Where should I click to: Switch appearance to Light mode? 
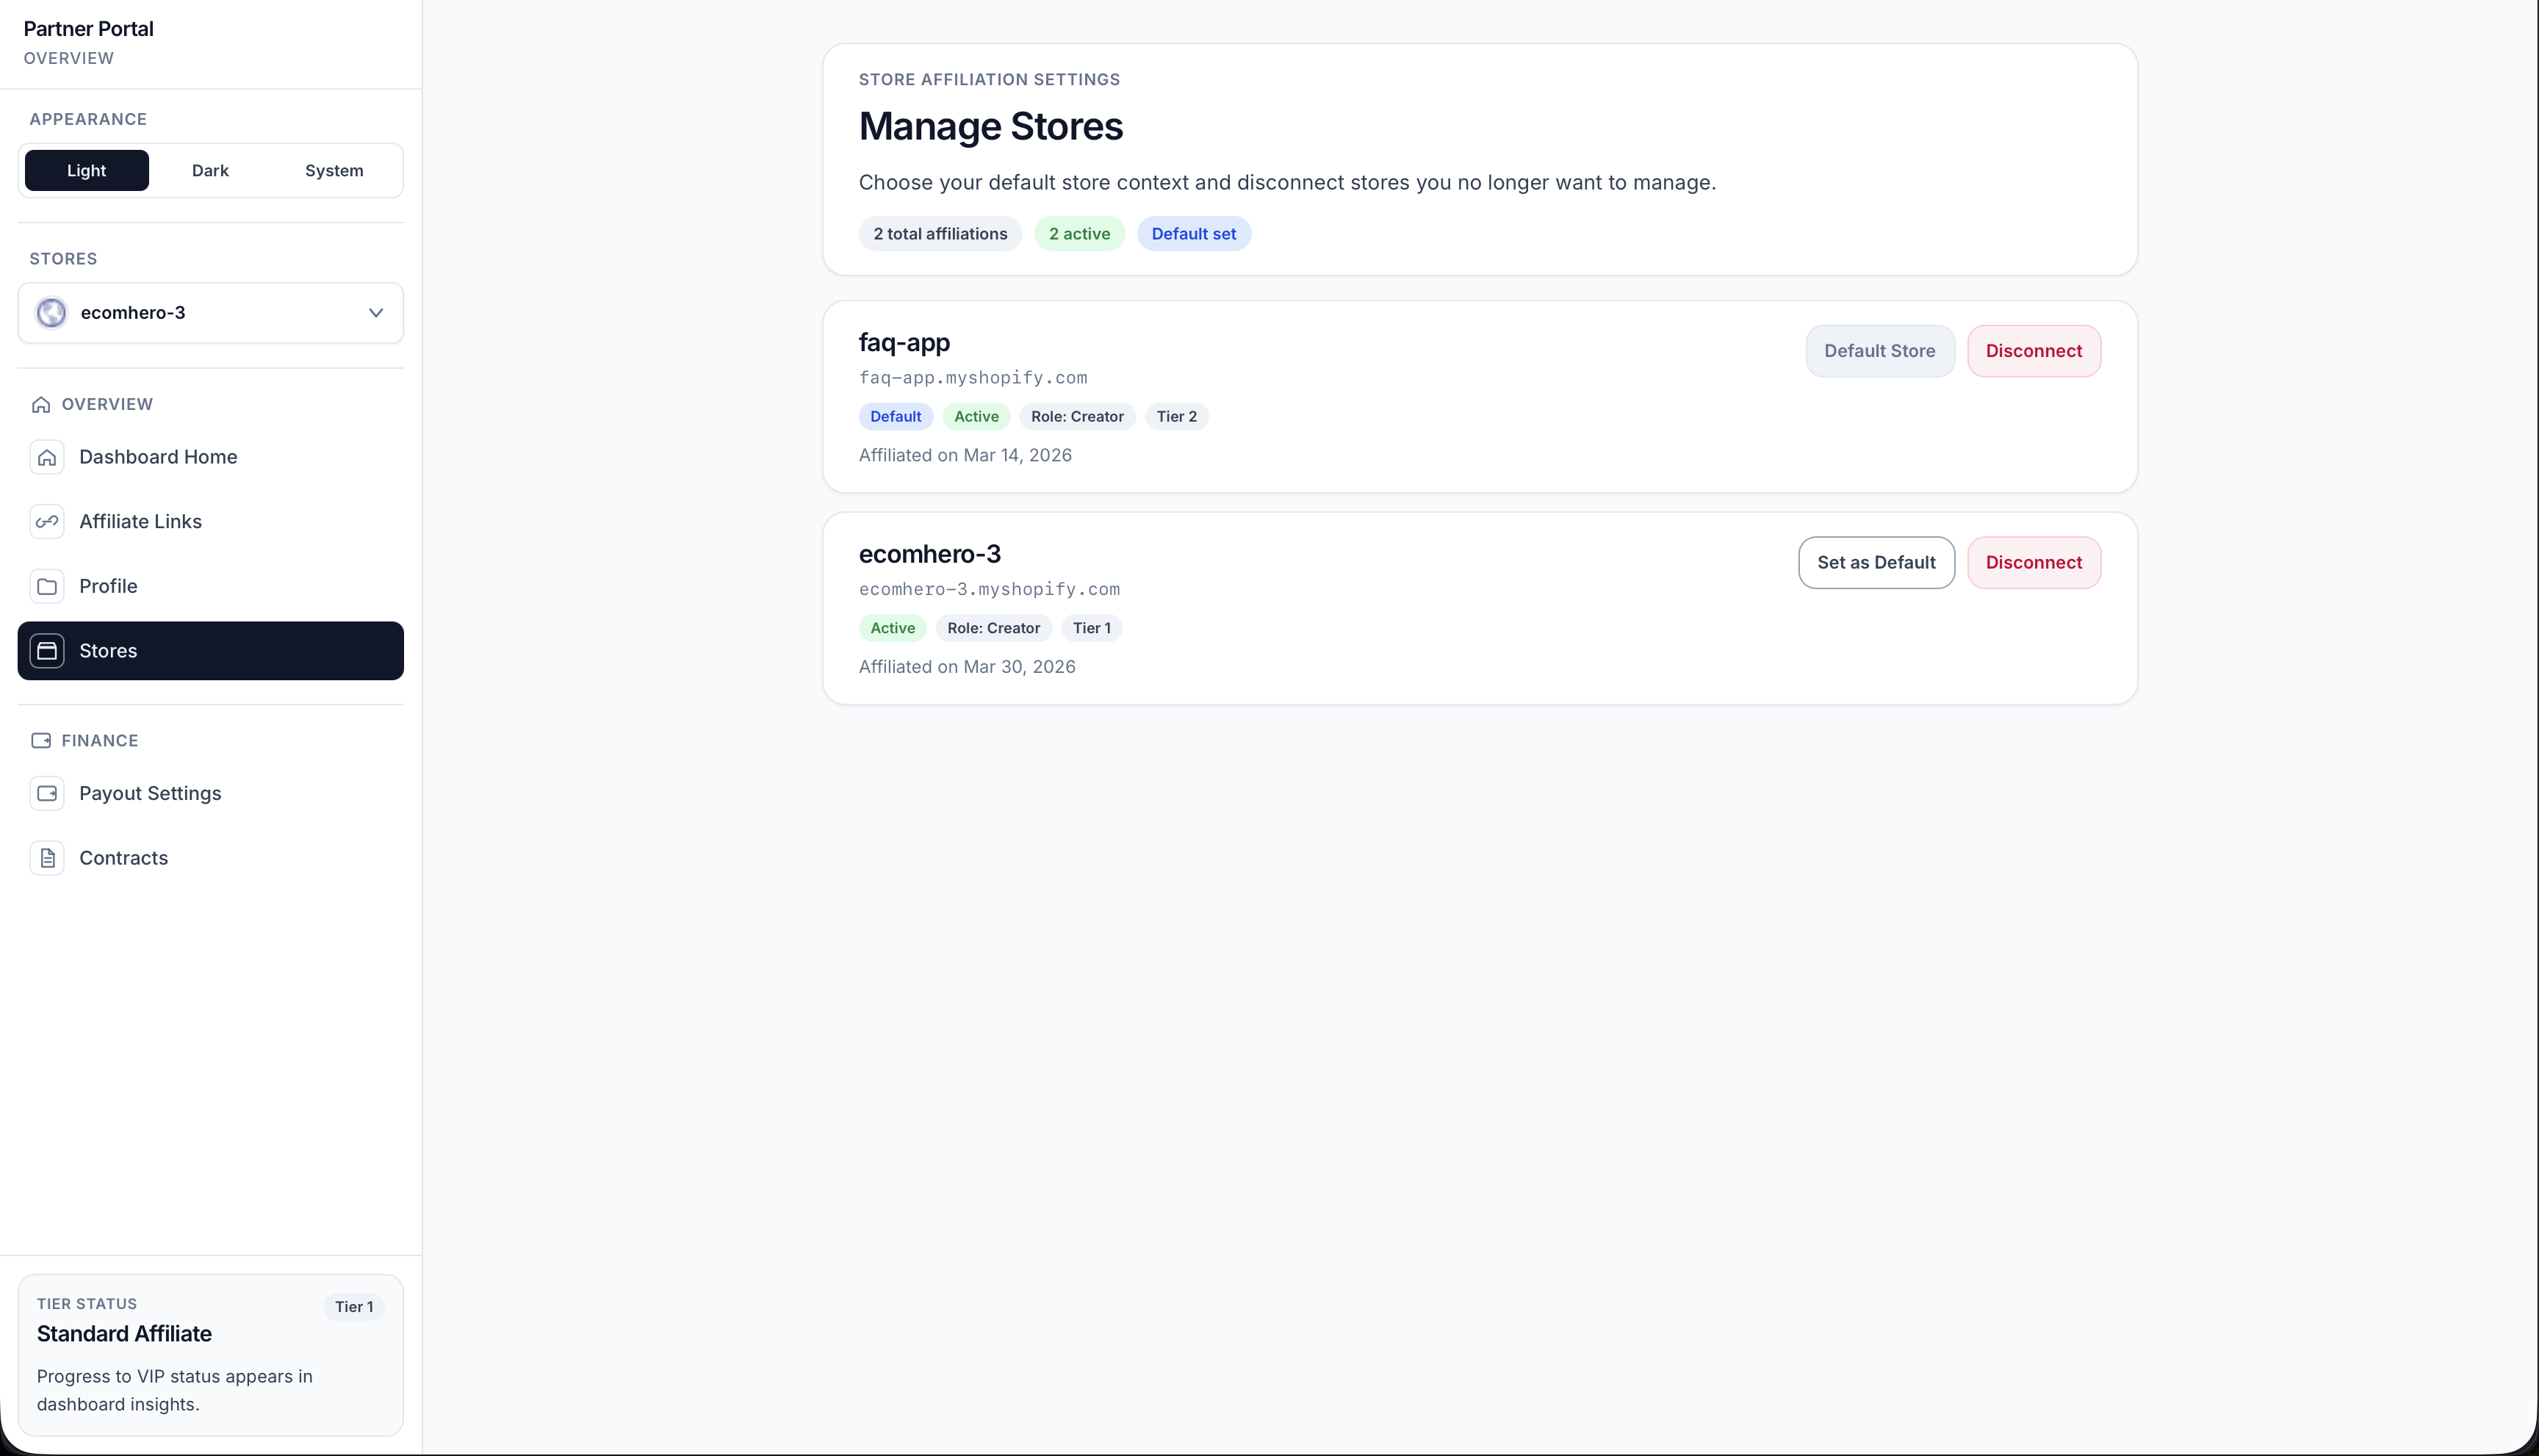[87, 171]
